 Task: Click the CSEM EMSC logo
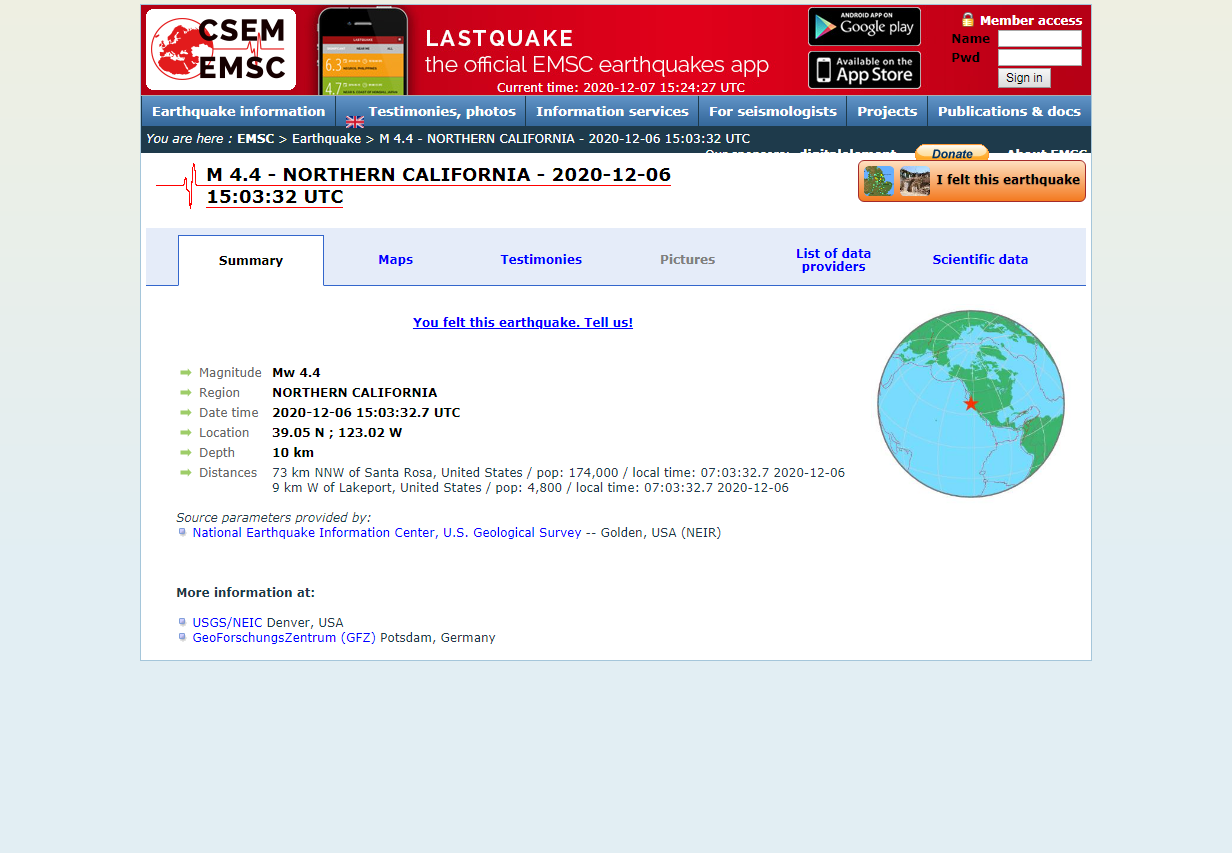(x=221, y=50)
